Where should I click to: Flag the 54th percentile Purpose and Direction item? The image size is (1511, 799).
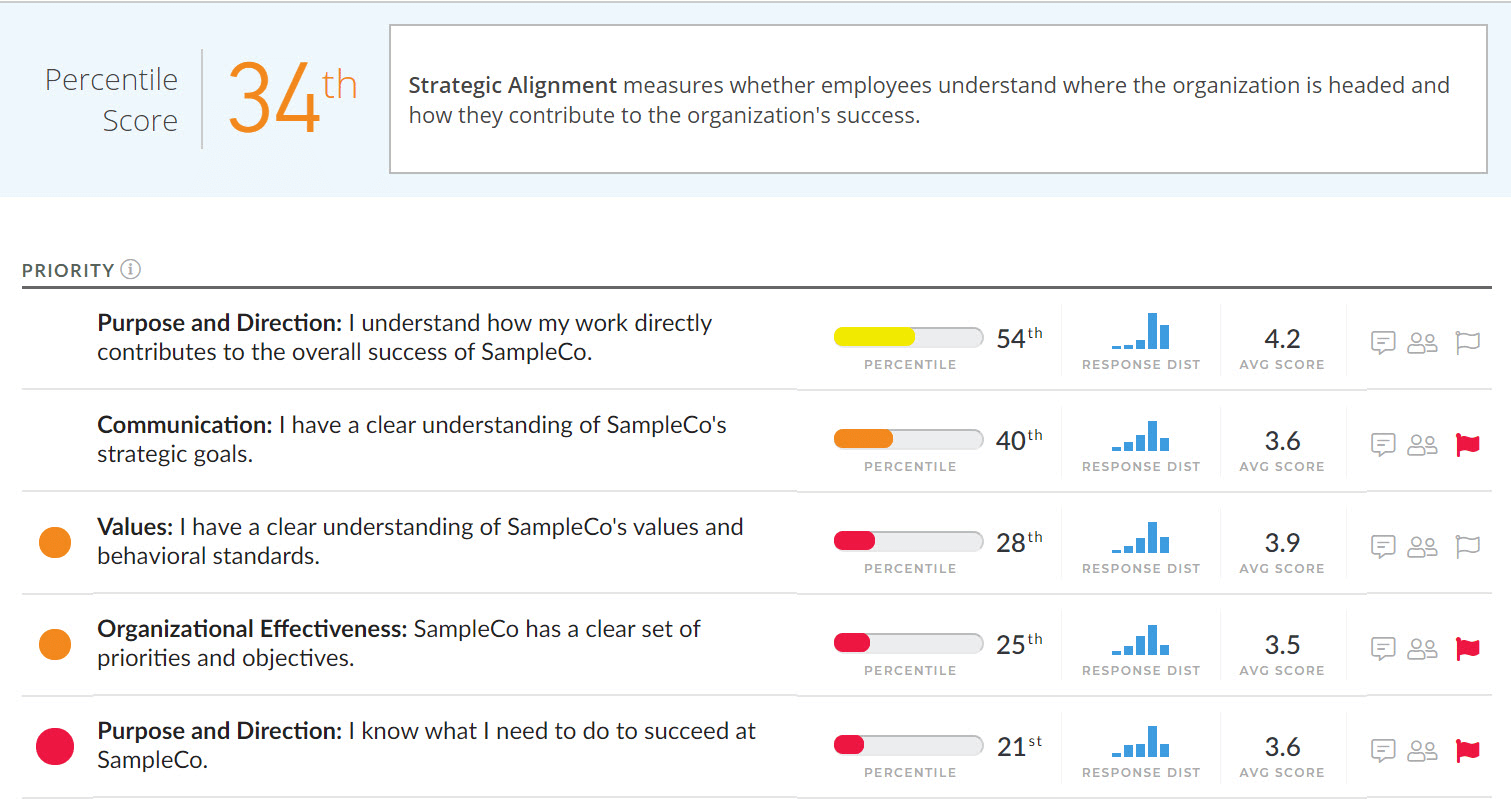click(x=1467, y=343)
